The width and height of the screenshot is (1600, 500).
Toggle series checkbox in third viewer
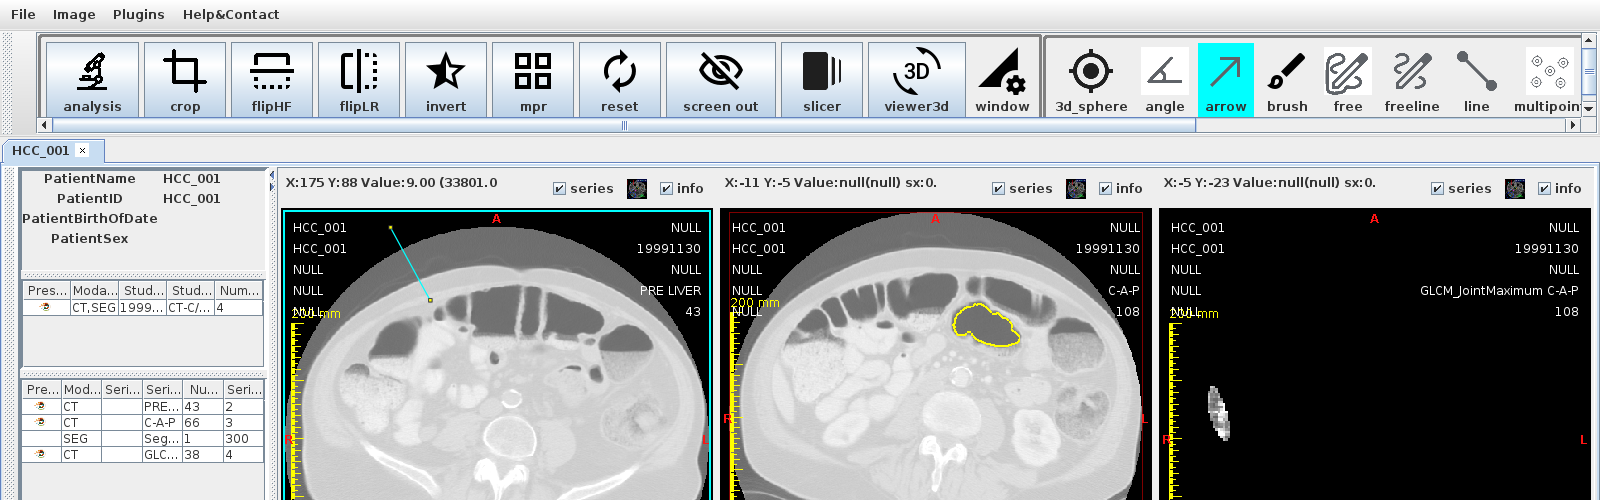(1438, 189)
